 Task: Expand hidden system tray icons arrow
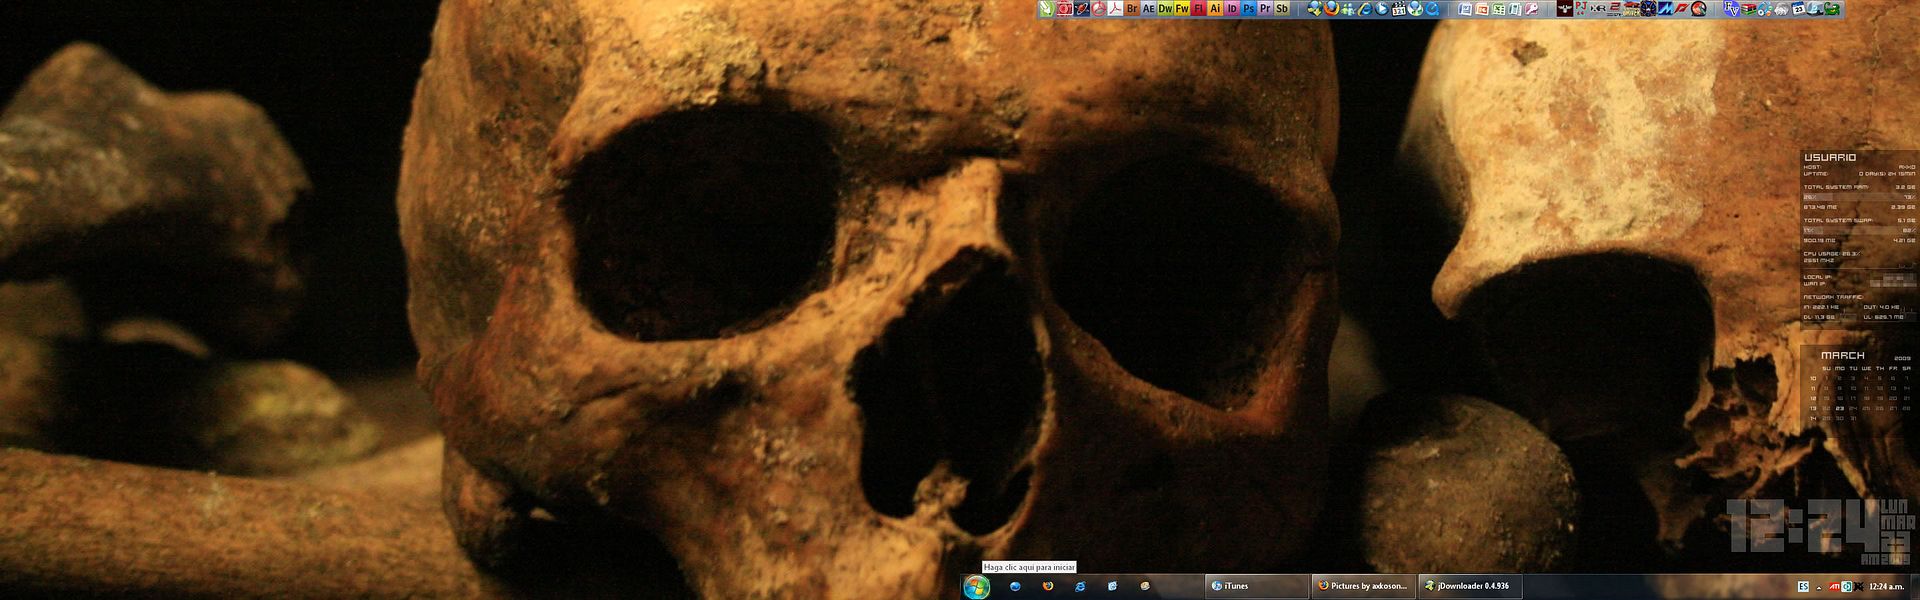1818,587
